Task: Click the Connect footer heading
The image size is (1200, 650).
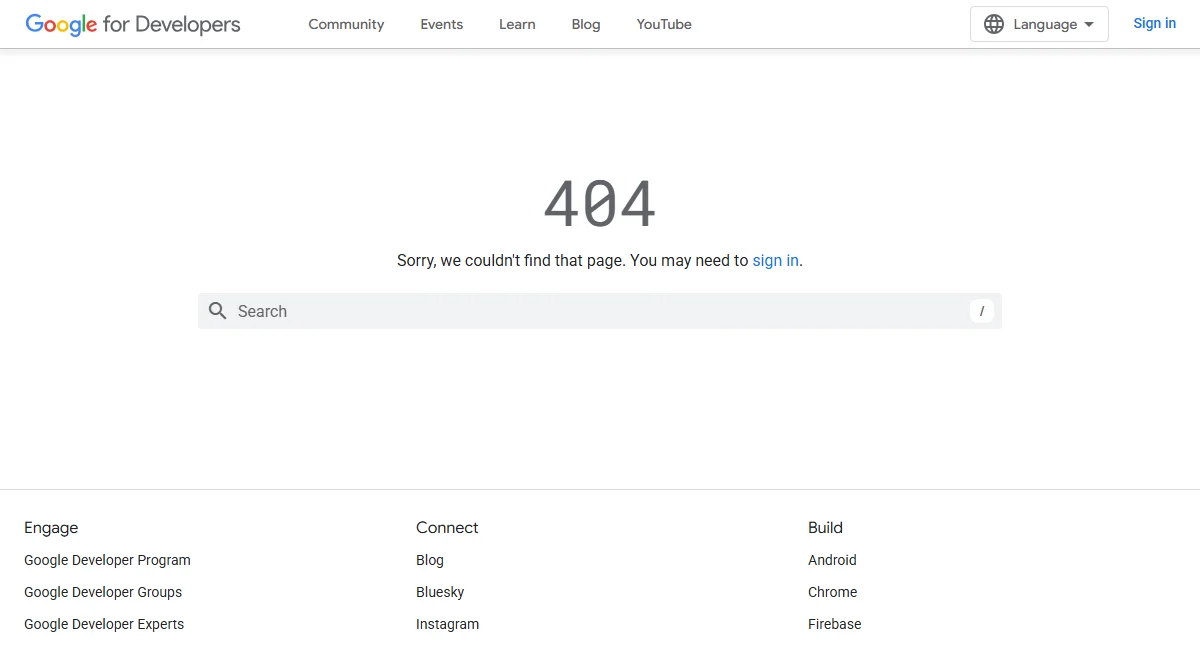Action: (x=447, y=528)
